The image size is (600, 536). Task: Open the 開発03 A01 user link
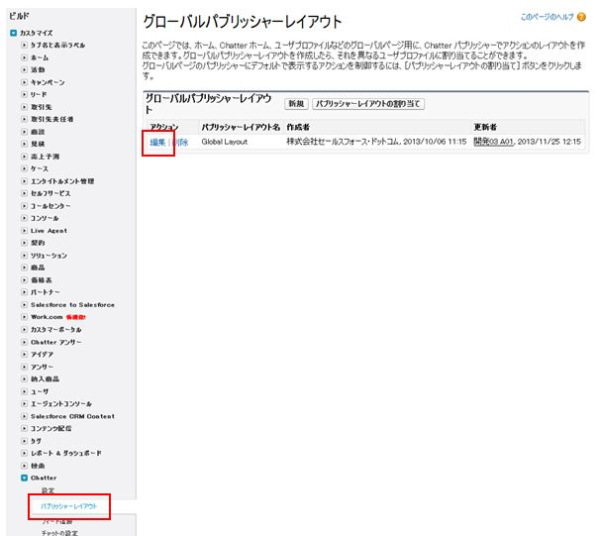tap(493, 142)
